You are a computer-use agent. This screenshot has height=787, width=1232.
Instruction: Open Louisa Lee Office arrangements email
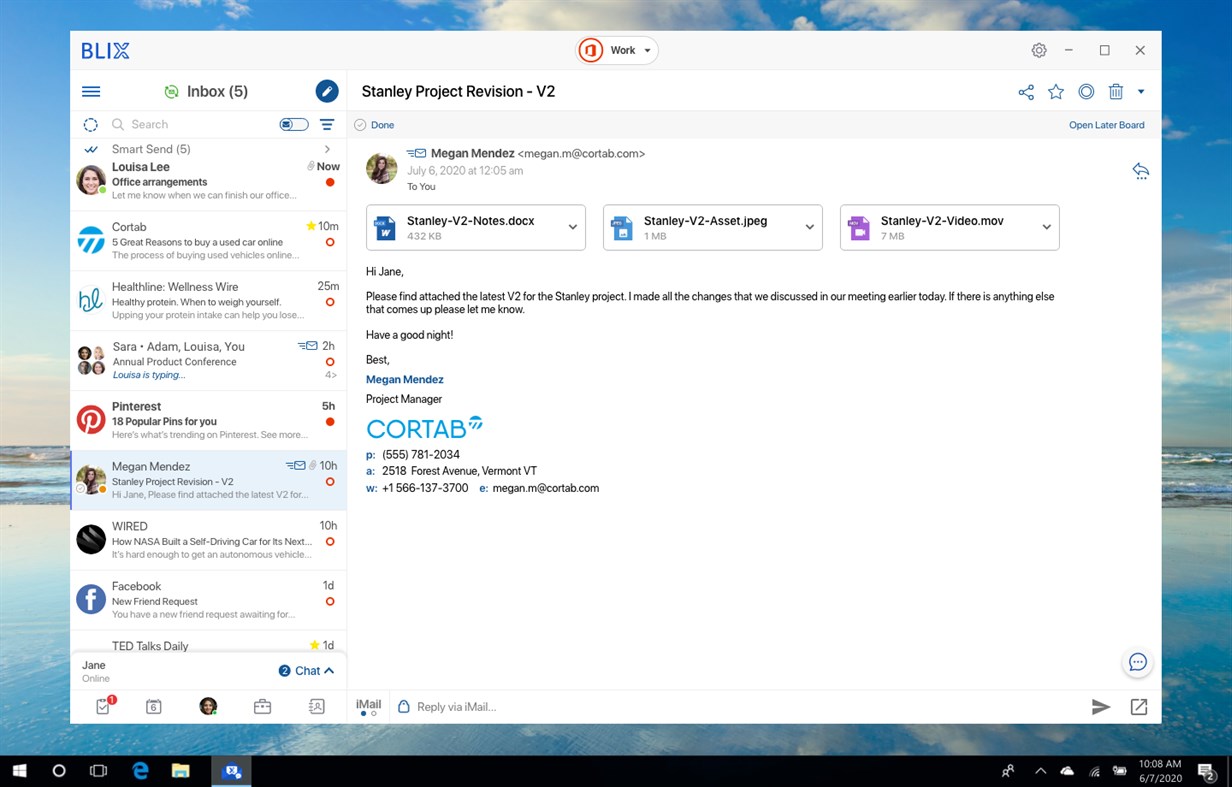(208, 181)
